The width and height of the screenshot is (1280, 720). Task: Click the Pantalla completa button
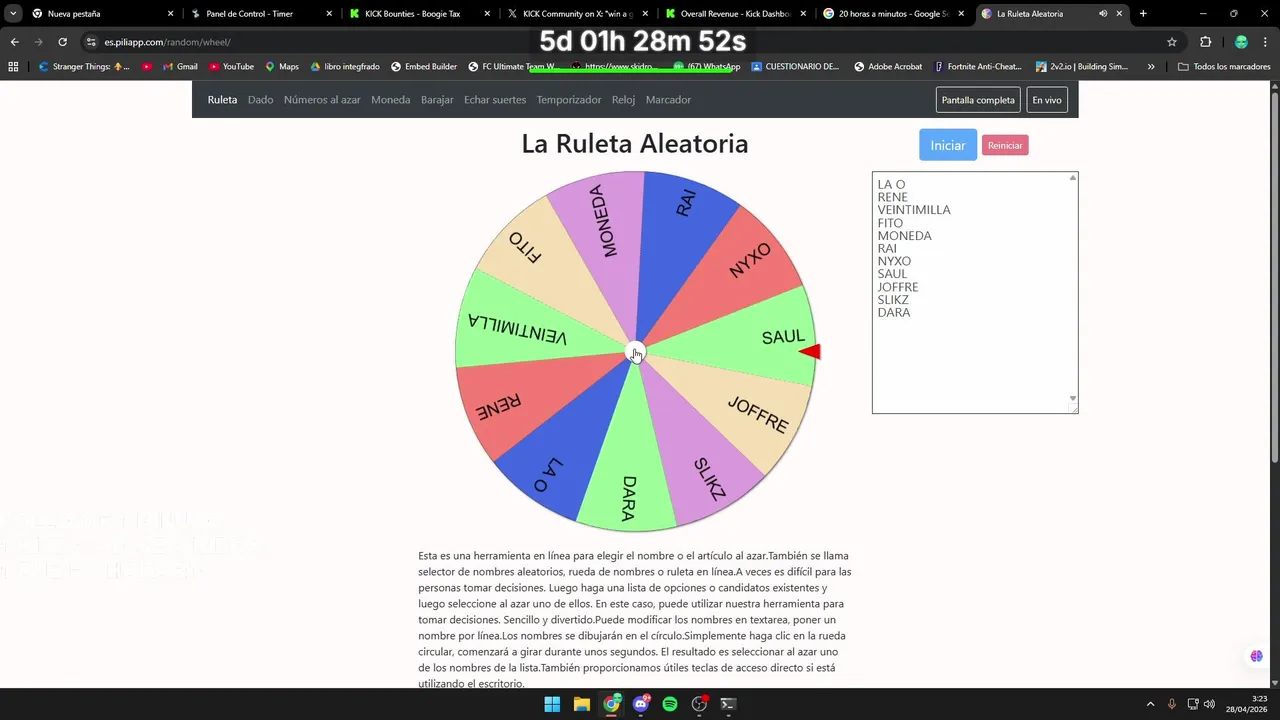978,100
